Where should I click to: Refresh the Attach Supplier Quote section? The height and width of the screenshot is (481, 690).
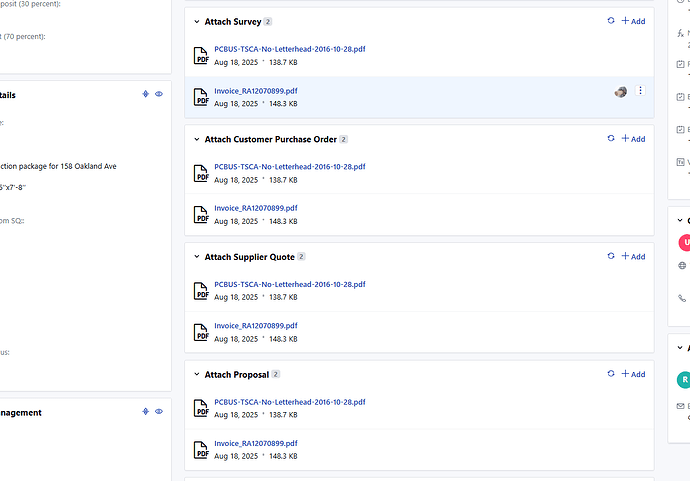point(611,257)
